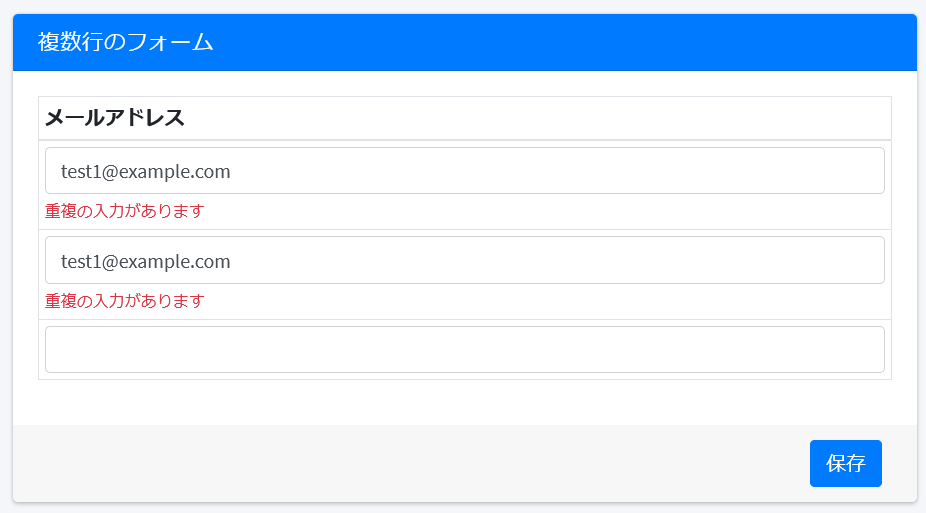
Task: Click the メールアドレス bold label
Action: (x=115, y=118)
